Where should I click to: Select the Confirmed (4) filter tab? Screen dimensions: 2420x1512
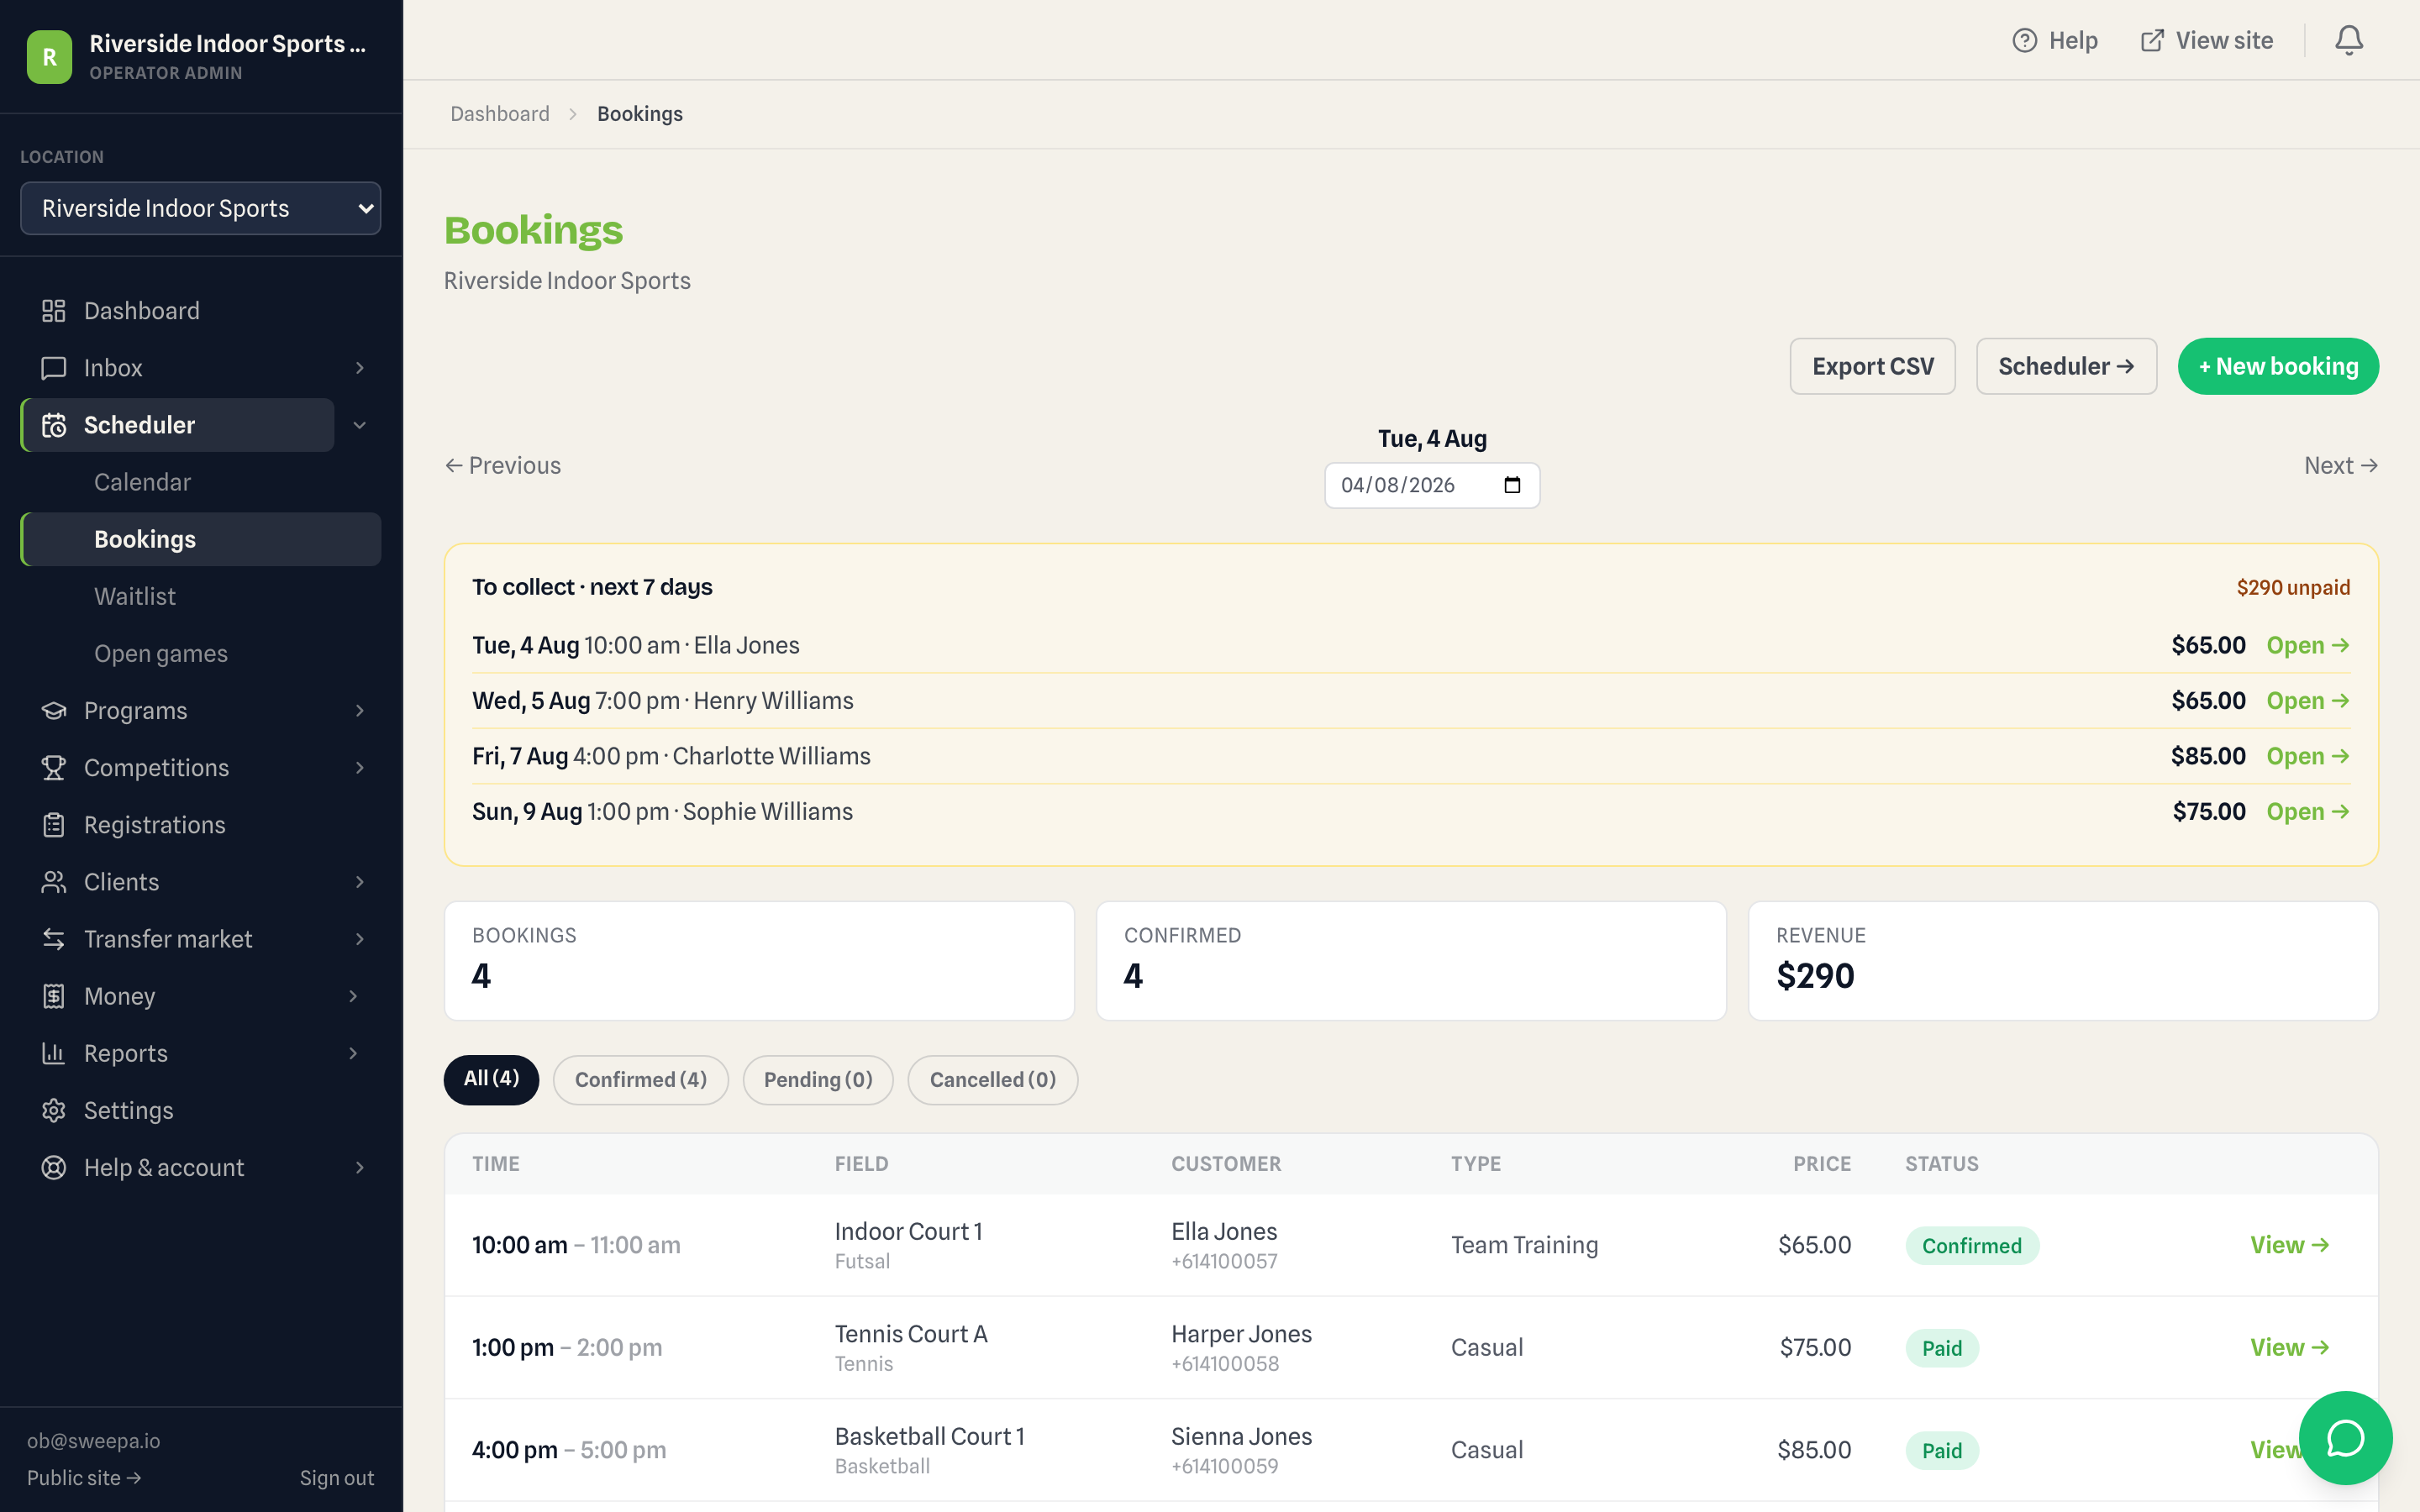tap(641, 1079)
